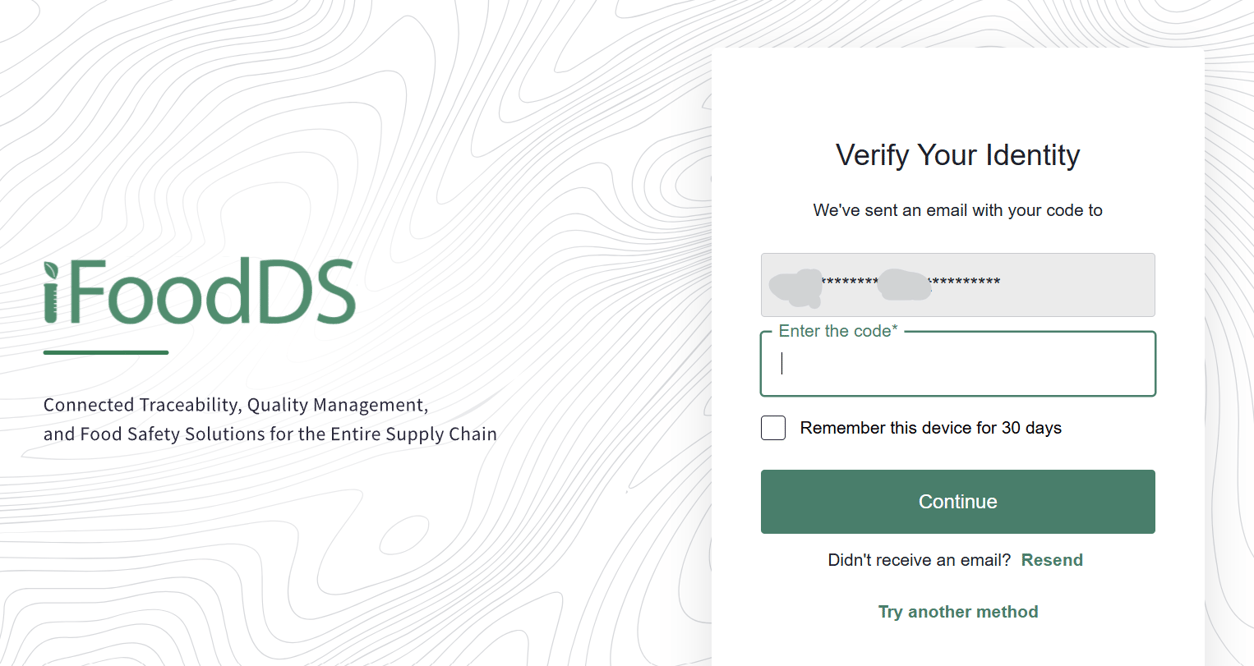Click the iFoodDS logo
This screenshot has height=666, width=1254.
pyautogui.click(x=200, y=290)
